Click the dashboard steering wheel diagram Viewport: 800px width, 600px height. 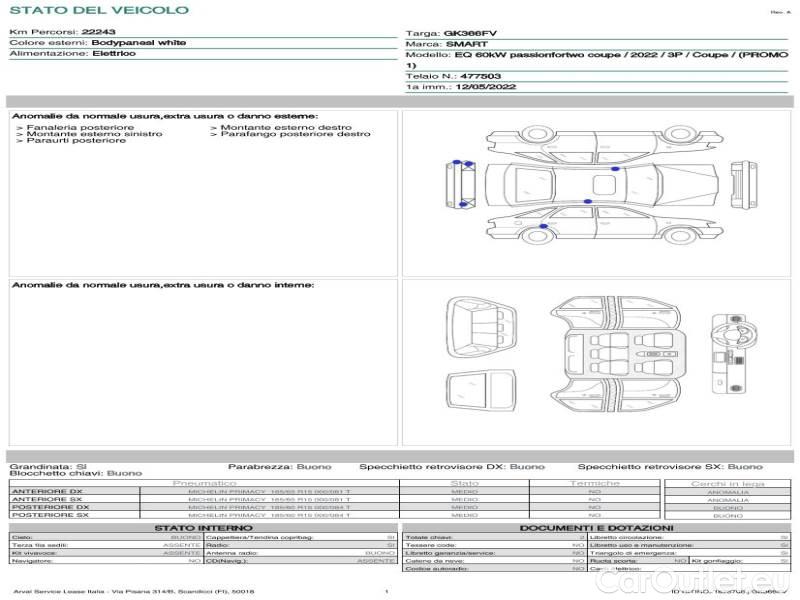(x=732, y=355)
